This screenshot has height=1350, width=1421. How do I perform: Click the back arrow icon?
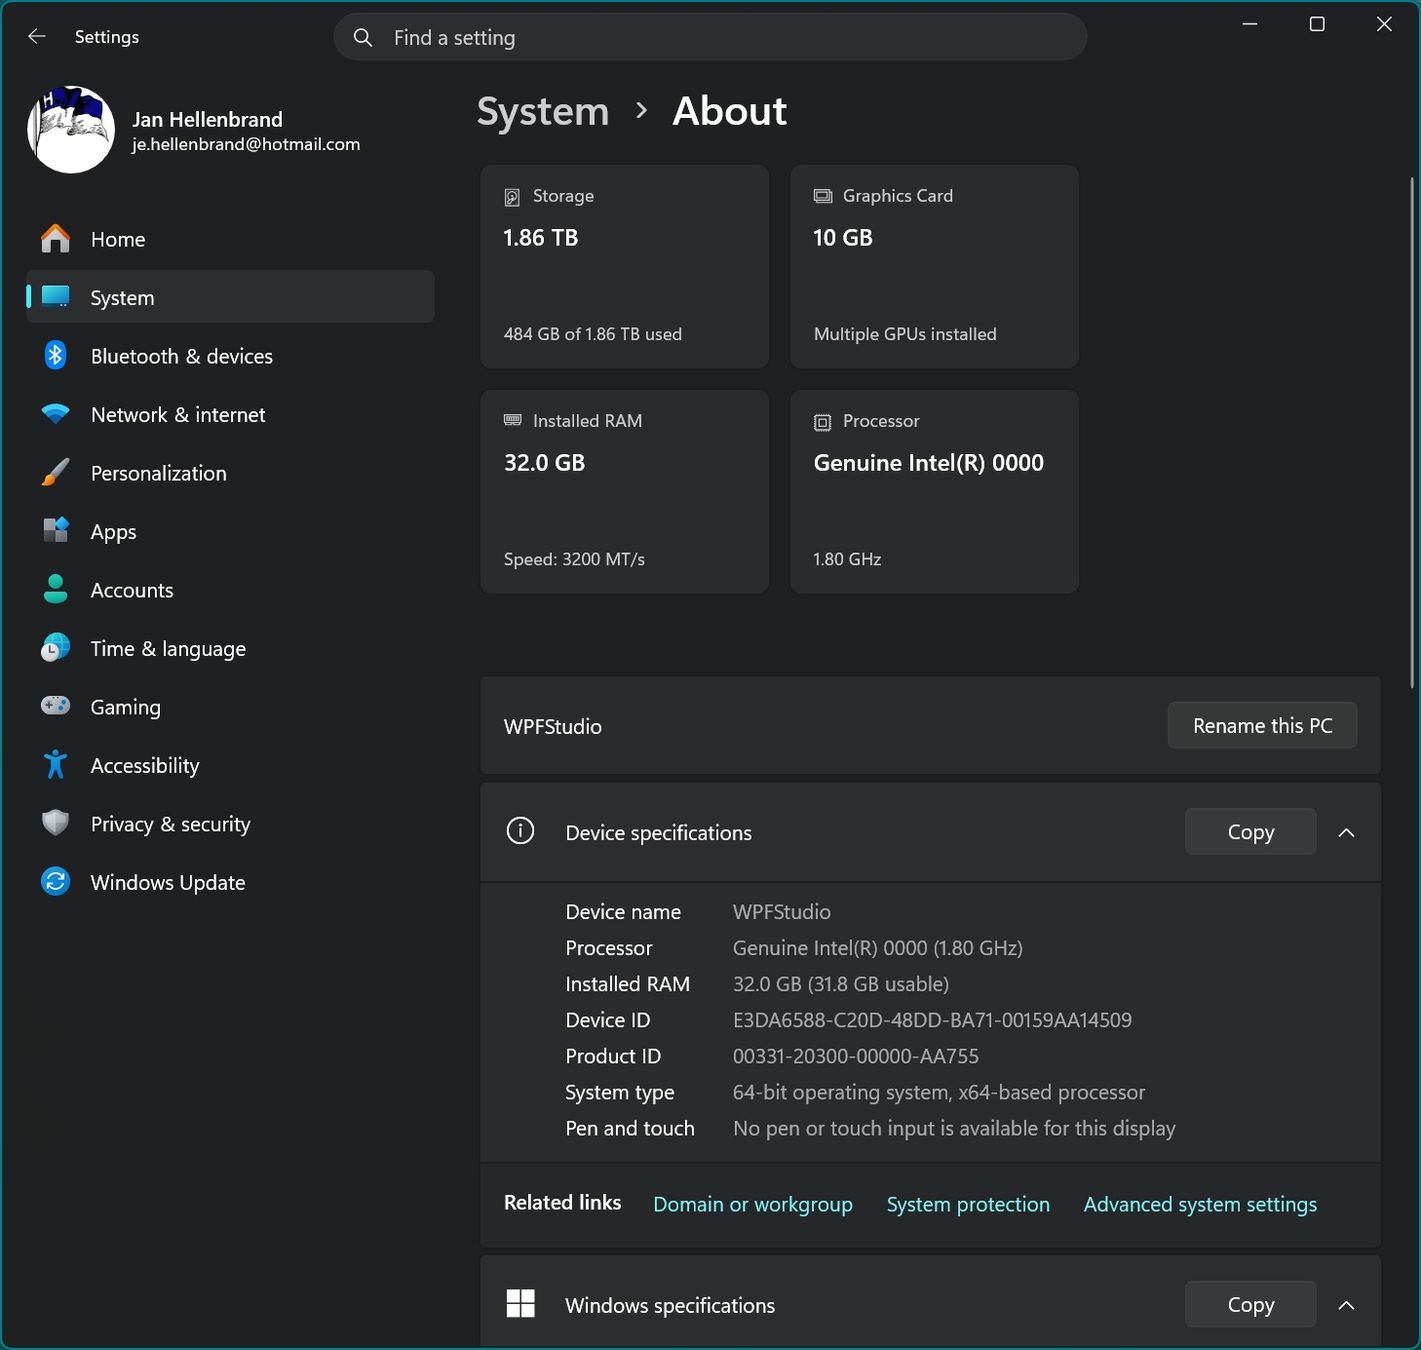pos(37,36)
